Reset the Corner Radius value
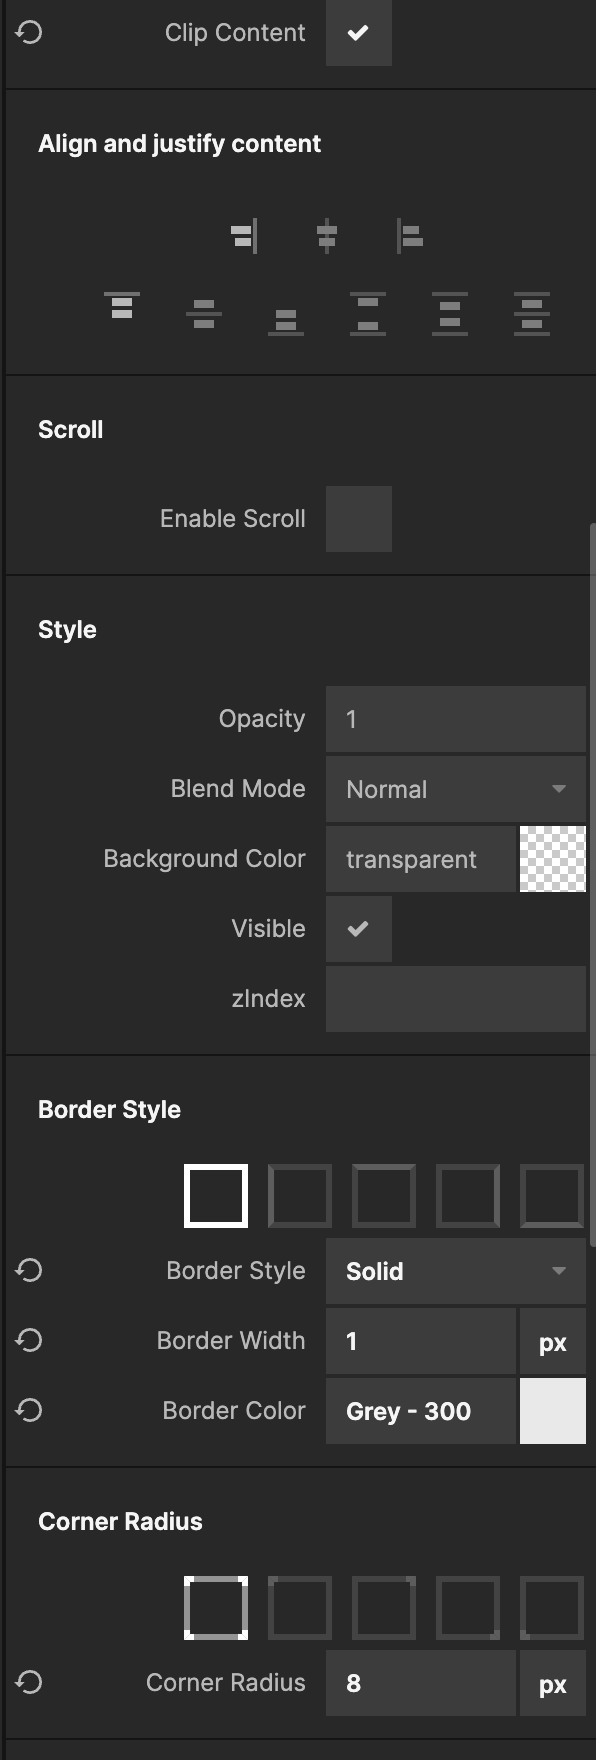Image resolution: width=596 pixels, height=1760 pixels. tap(29, 1682)
